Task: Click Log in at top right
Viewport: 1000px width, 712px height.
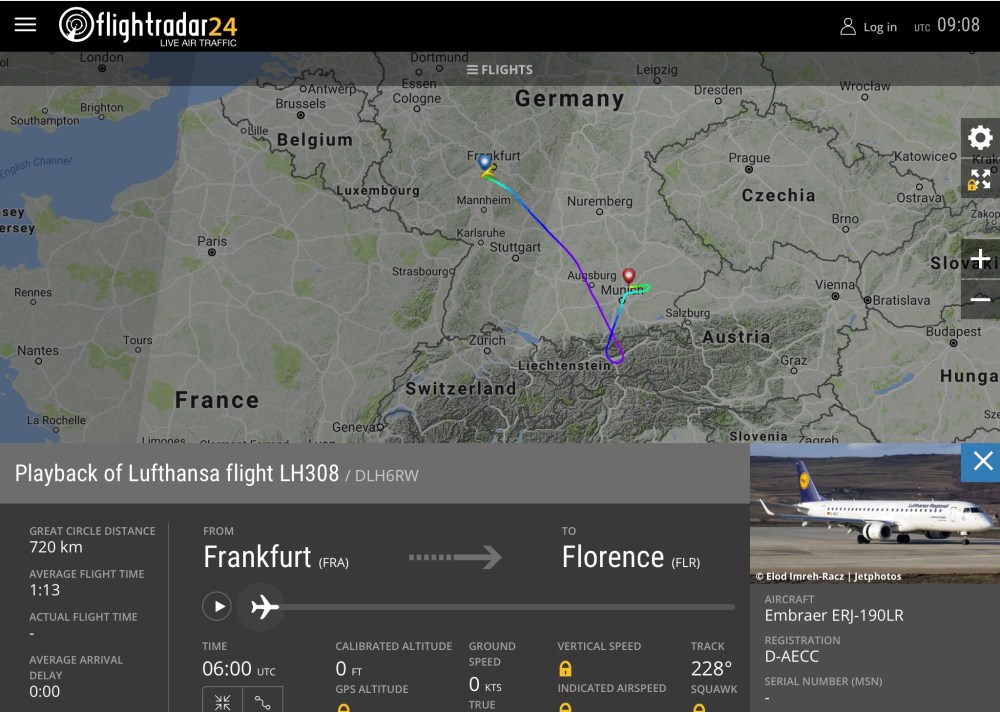Action: coord(868,27)
